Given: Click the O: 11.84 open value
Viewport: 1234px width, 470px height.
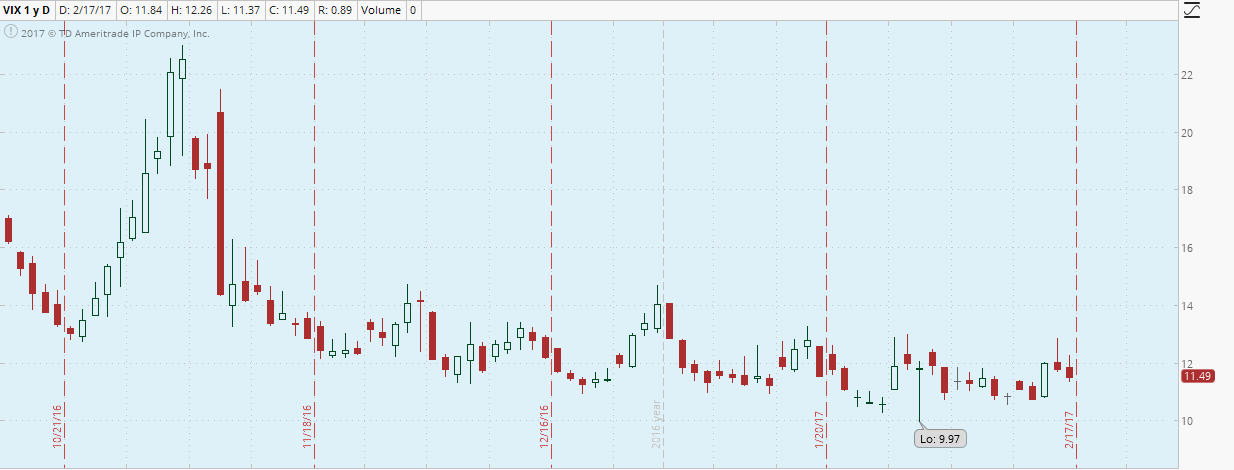Looking at the screenshot, I should click(141, 9).
